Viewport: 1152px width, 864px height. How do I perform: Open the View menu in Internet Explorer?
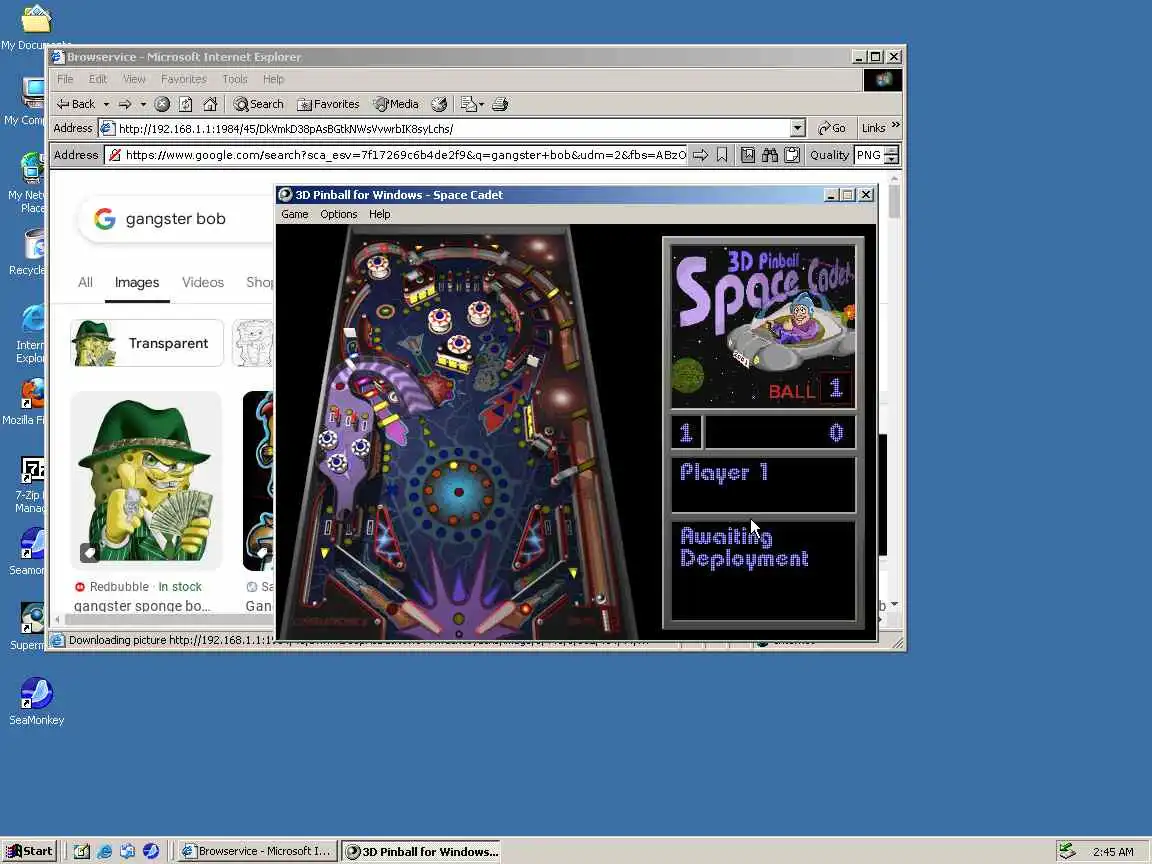pyautogui.click(x=134, y=79)
